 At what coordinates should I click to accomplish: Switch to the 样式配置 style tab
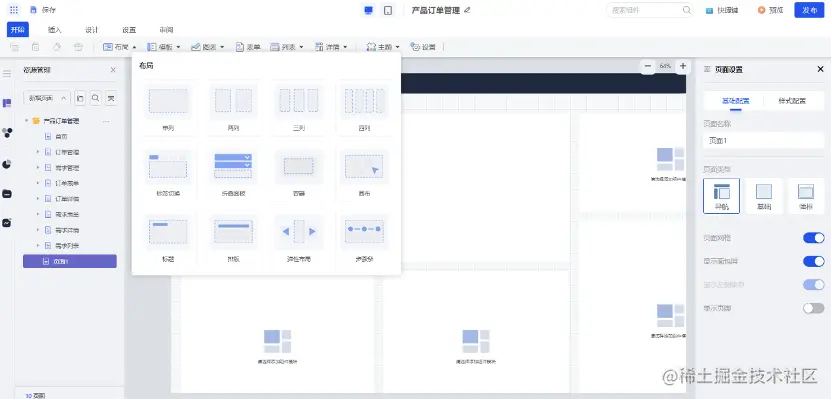(792, 101)
